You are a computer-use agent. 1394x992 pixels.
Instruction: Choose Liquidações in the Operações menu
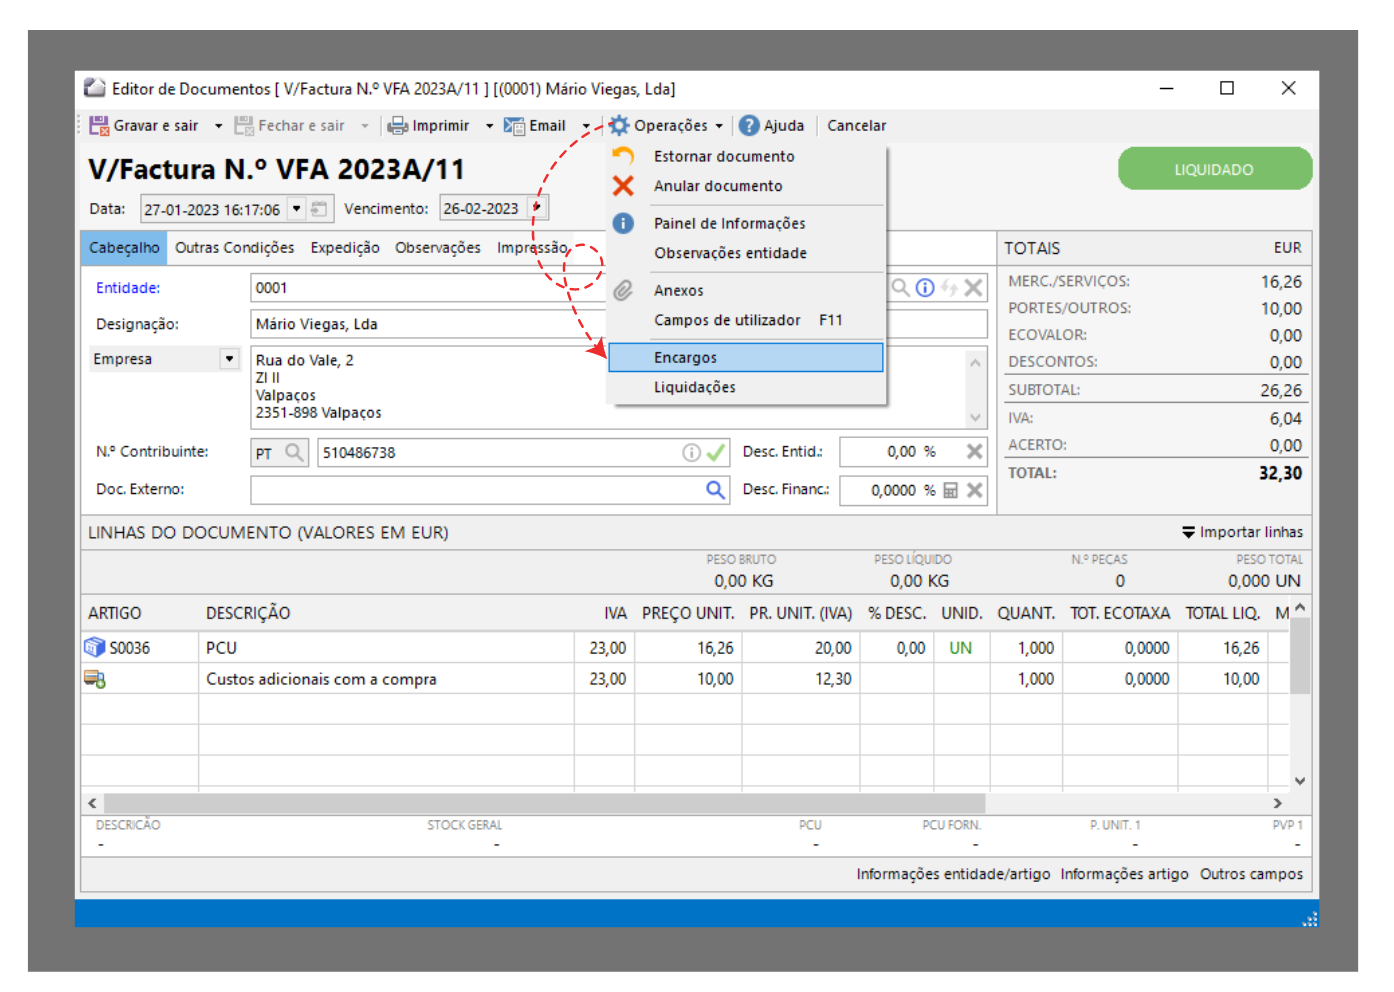pos(695,388)
